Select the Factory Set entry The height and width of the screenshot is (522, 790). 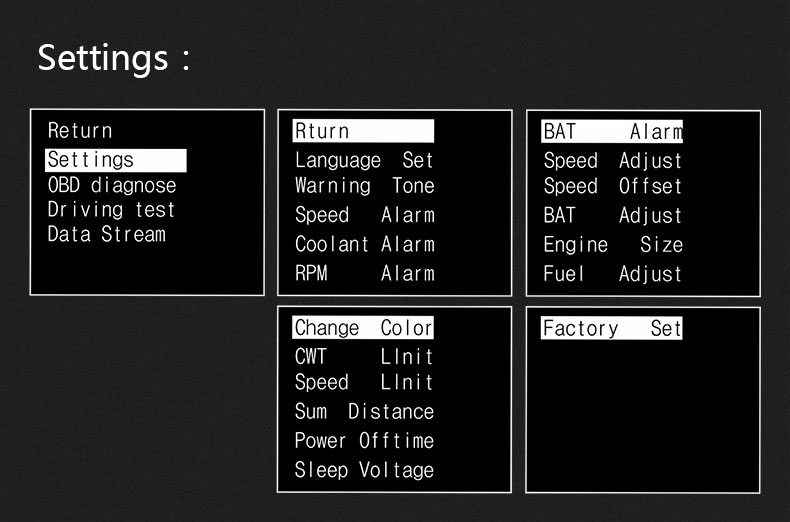click(x=612, y=328)
